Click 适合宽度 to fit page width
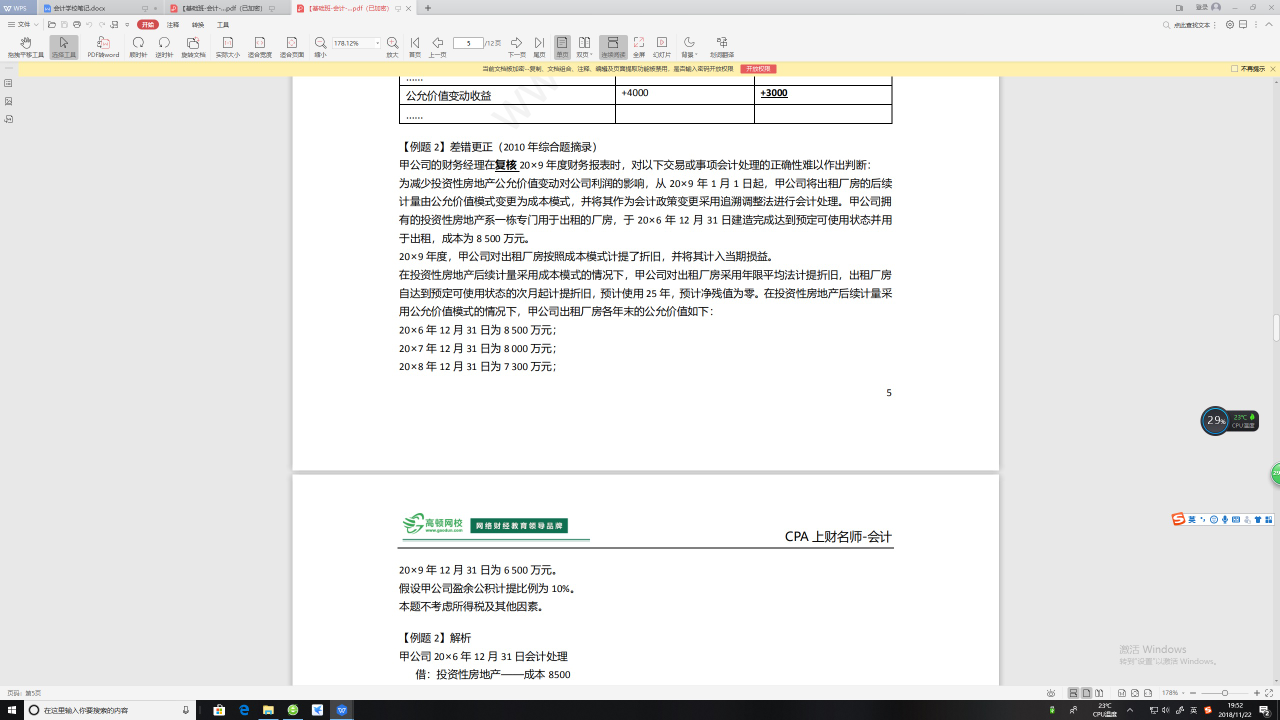The width and height of the screenshot is (1280, 720). pyautogui.click(x=258, y=44)
